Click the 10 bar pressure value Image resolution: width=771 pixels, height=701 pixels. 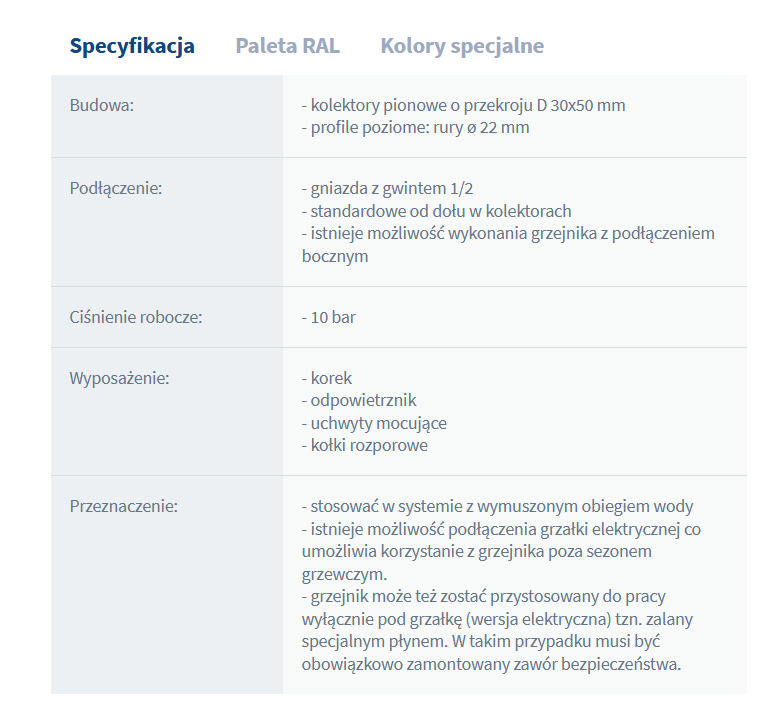click(328, 317)
